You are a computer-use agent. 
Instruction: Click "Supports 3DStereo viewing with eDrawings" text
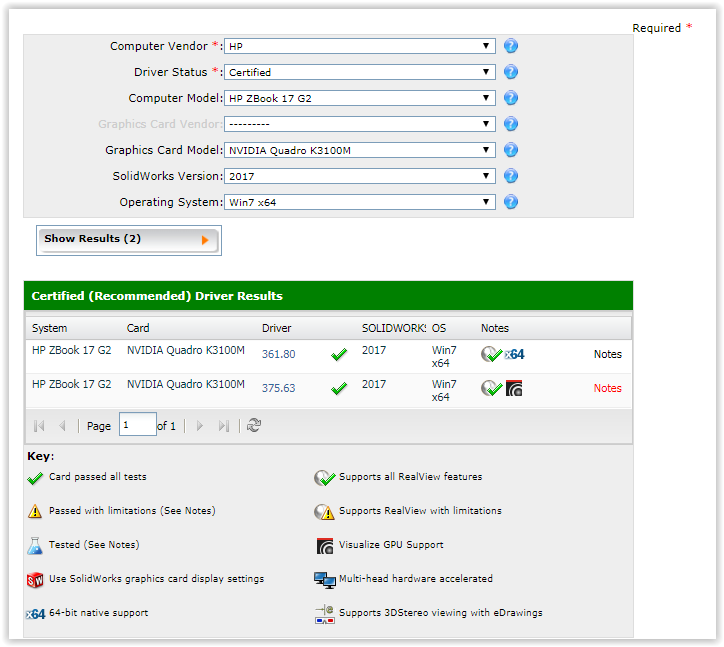click(440, 613)
